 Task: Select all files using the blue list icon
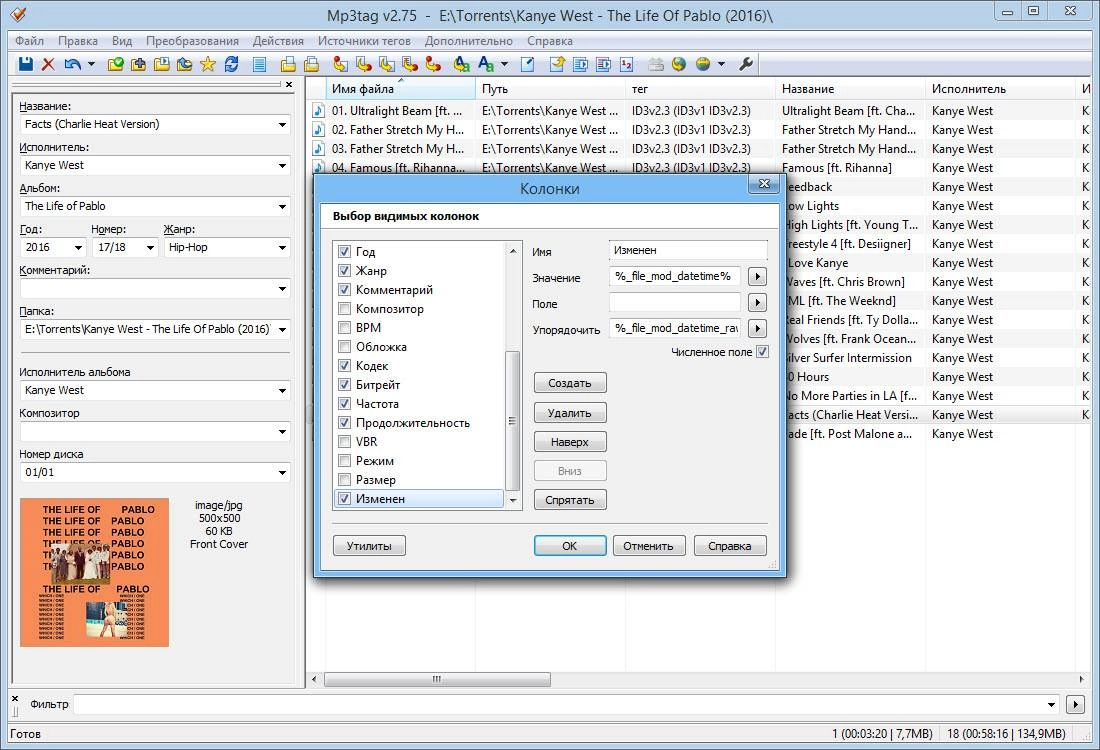260,65
